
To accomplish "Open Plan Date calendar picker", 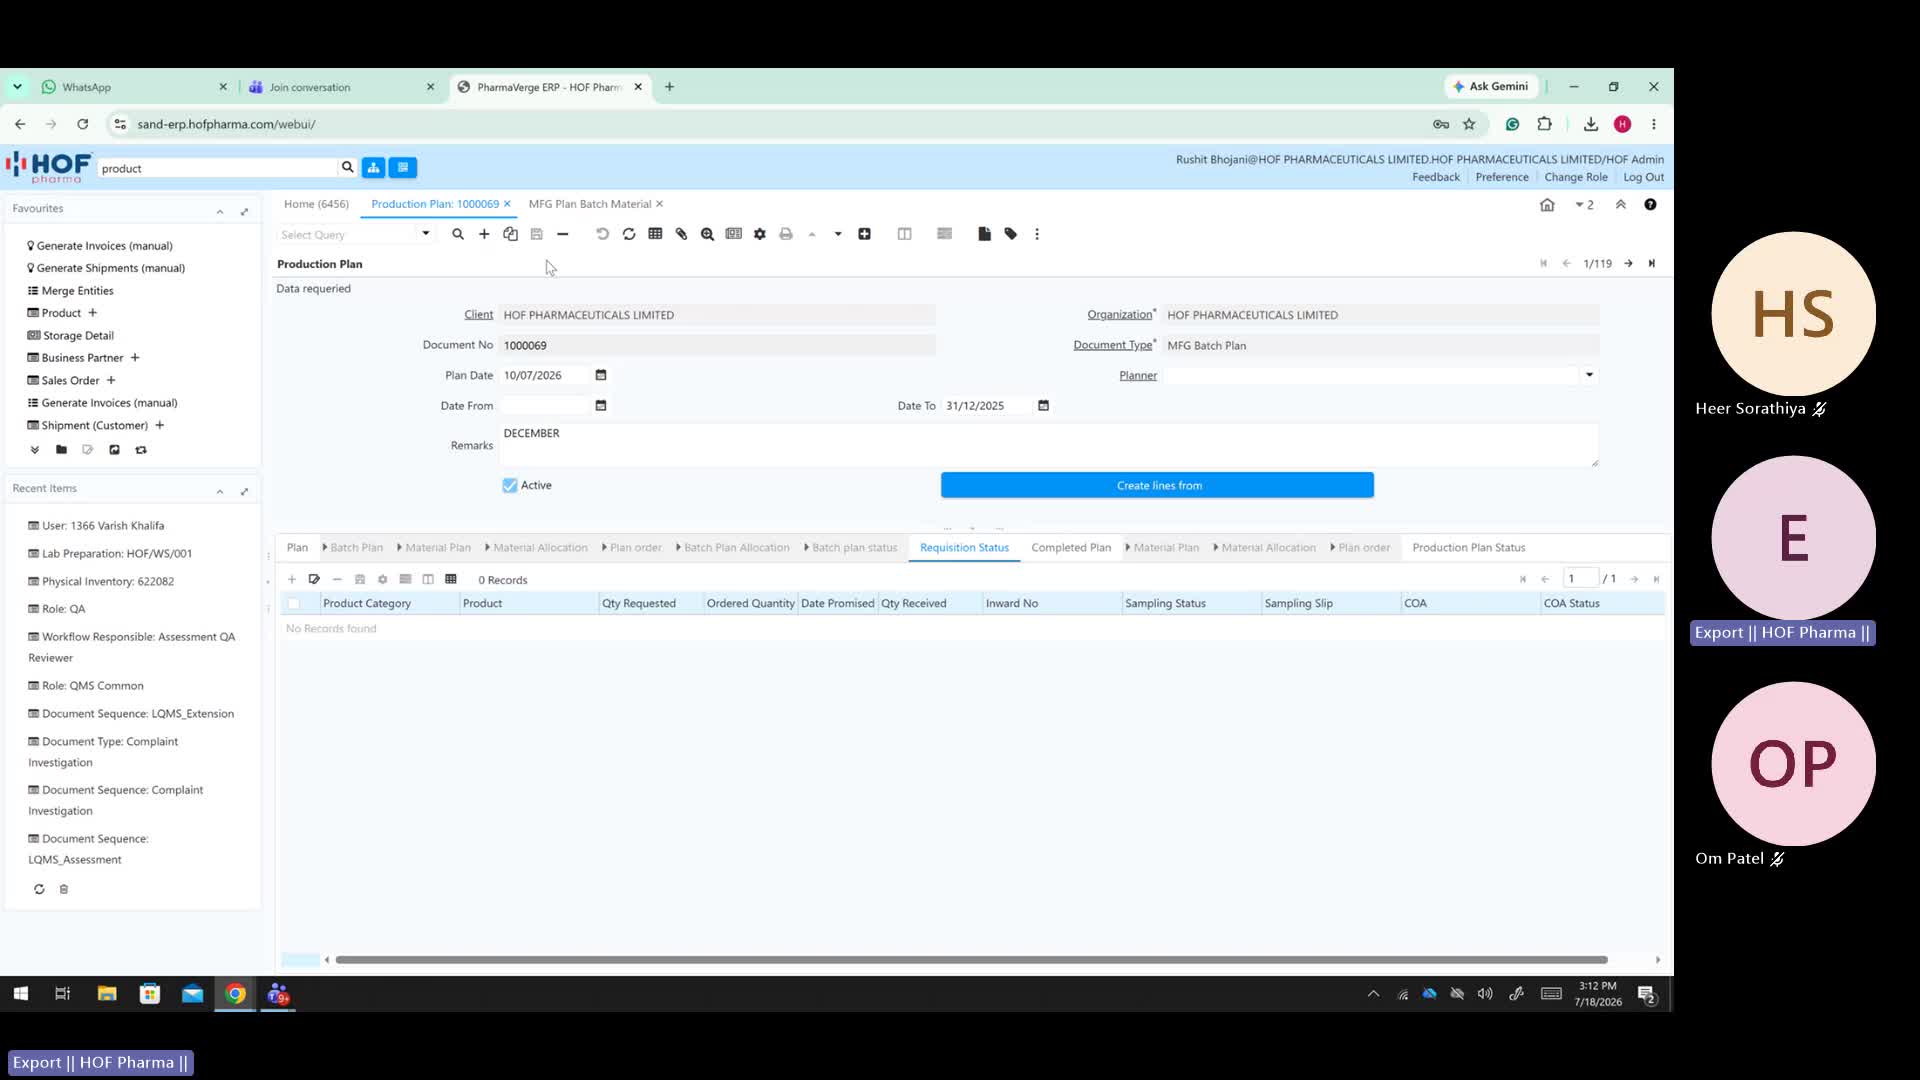I will click(x=601, y=376).
